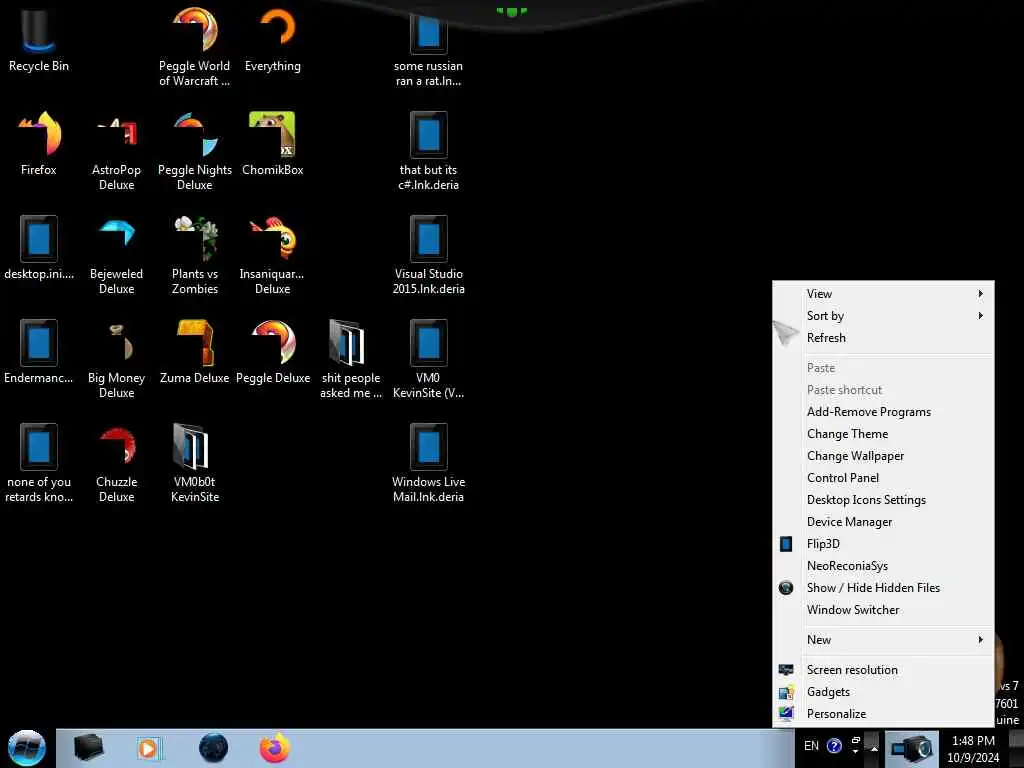The height and width of the screenshot is (768, 1024).
Task: Select the Windows Live Mail.lnk.deria file
Action: 428,463
